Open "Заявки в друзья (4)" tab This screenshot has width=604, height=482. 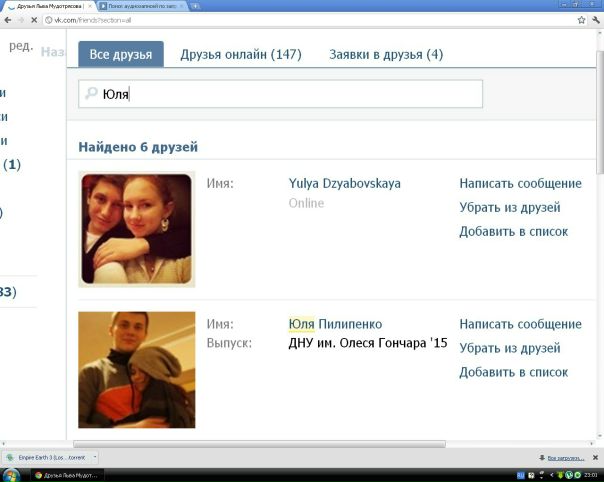click(x=386, y=54)
